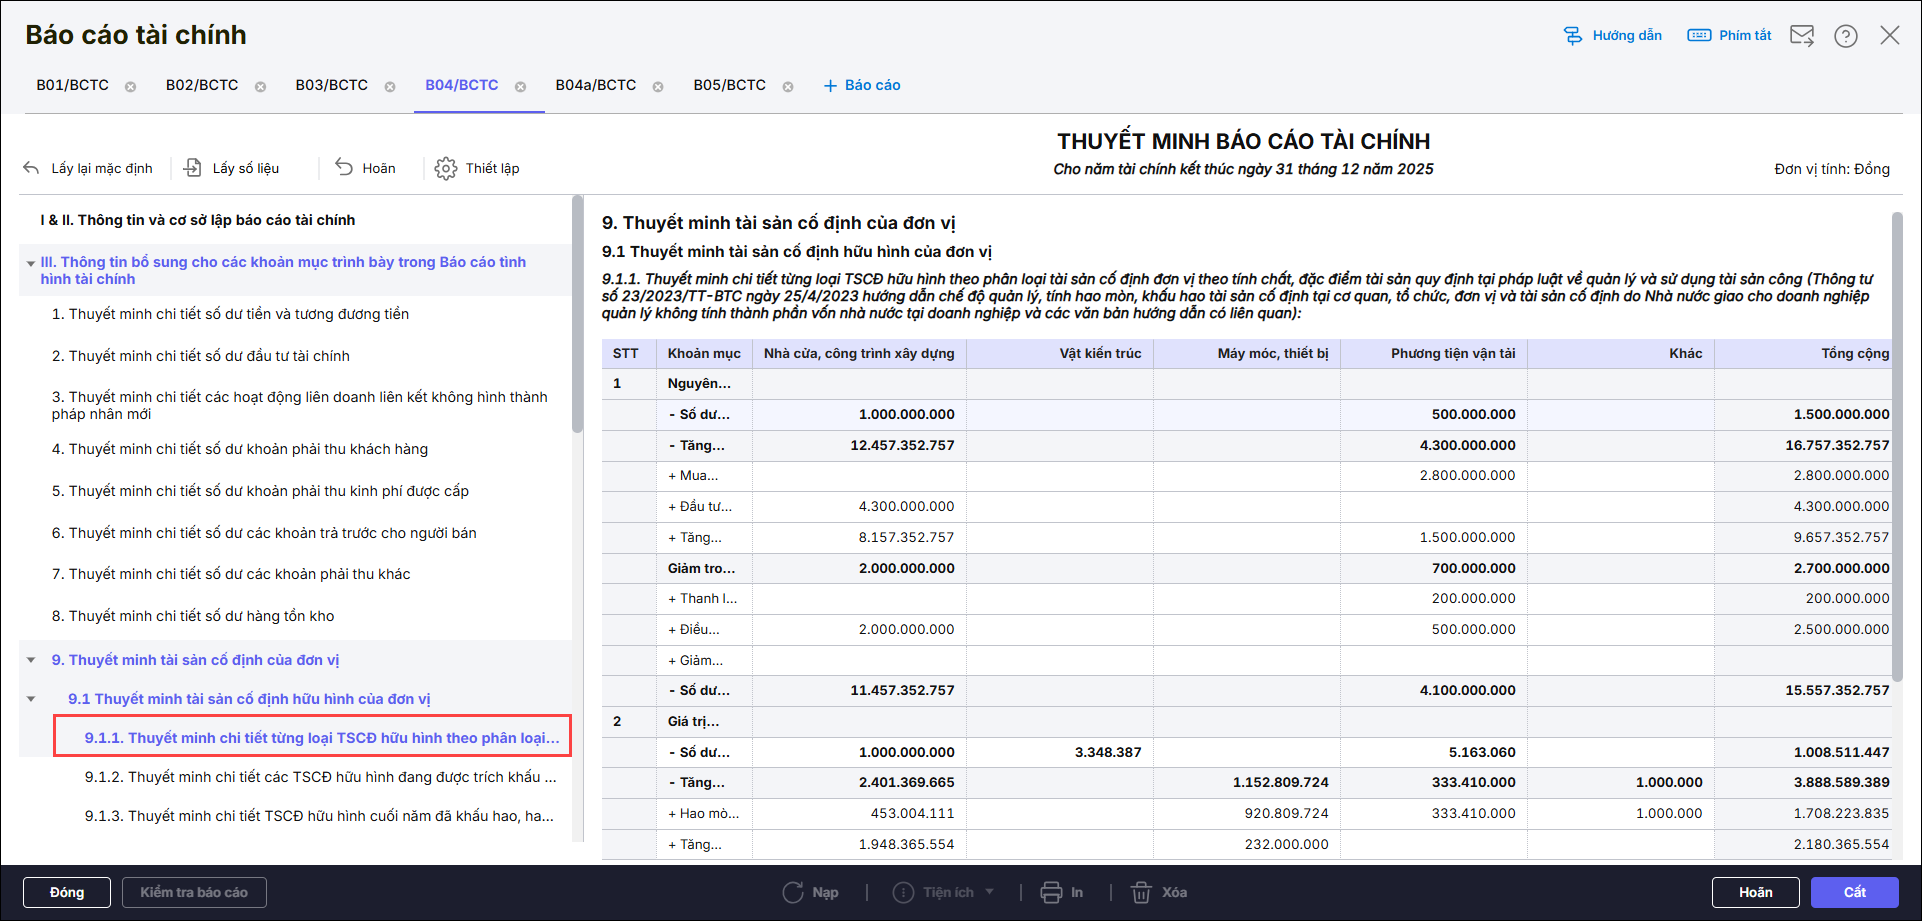Viewport: 1922px width, 921px height.
Task: Click the printer In icon
Action: pyautogui.click(x=1051, y=892)
